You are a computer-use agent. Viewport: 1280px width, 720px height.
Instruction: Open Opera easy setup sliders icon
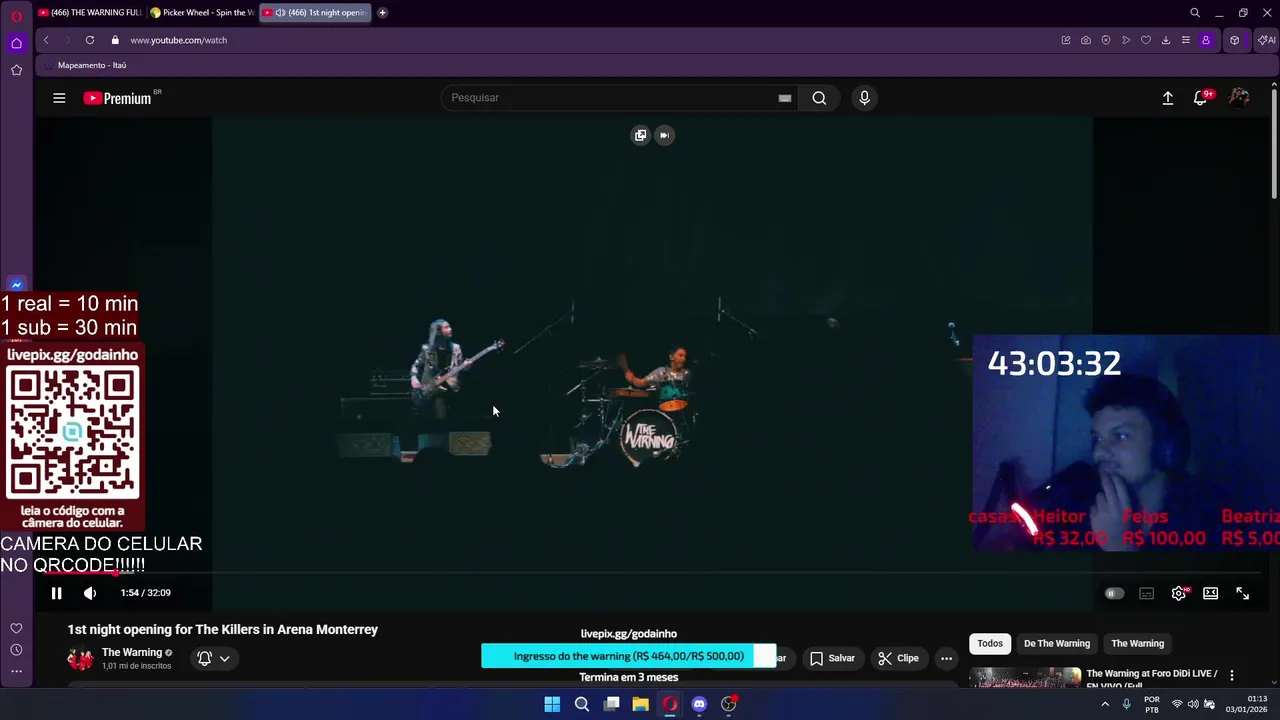click(1186, 40)
